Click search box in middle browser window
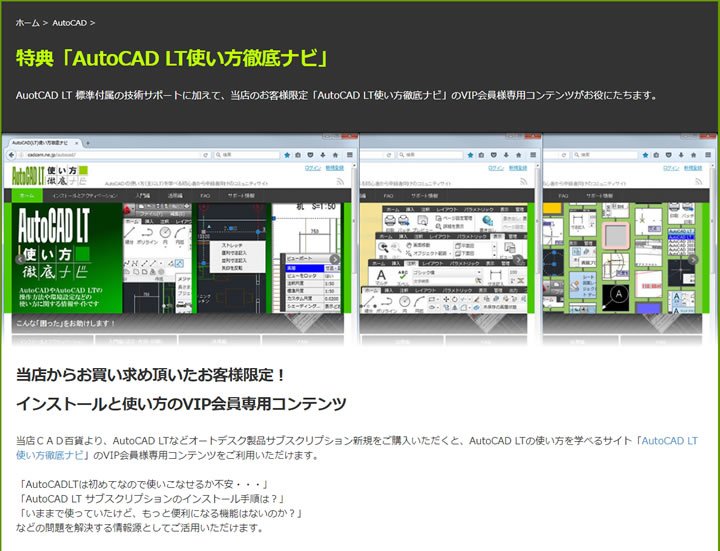Viewport: 720px width, 551px height. [x=430, y=155]
